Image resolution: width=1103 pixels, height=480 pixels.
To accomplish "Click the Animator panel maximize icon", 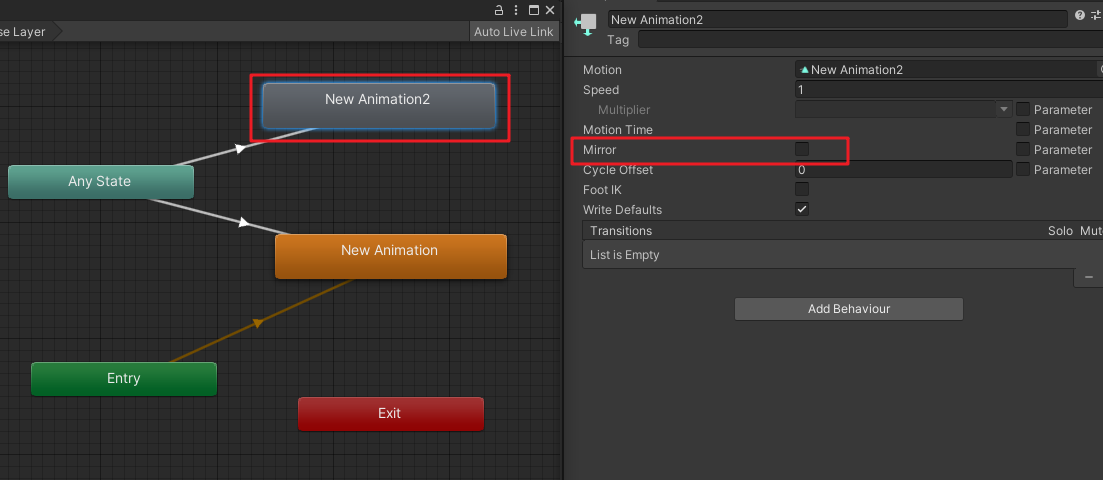I will [533, 10].
